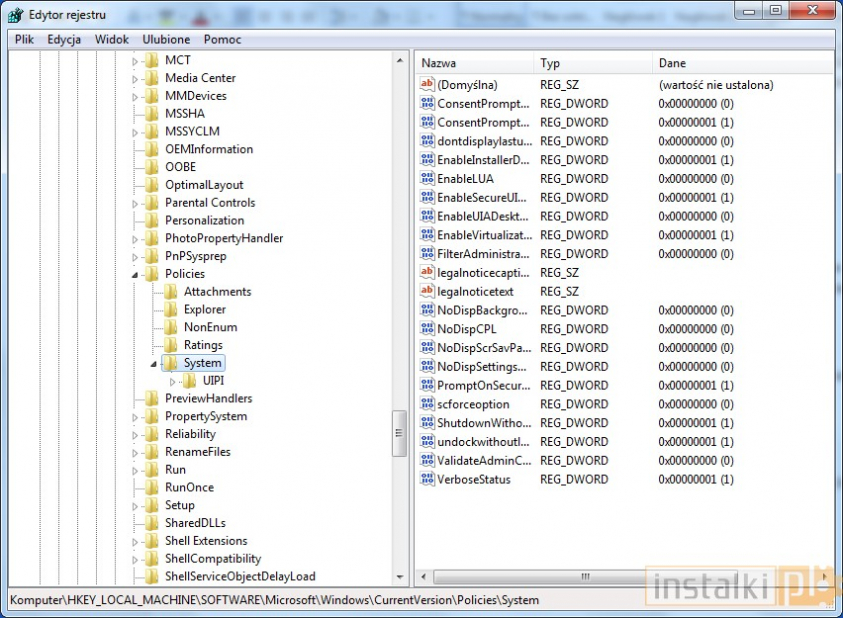
Task: Expand the Reliability key arrow
Action: [136, 435]
